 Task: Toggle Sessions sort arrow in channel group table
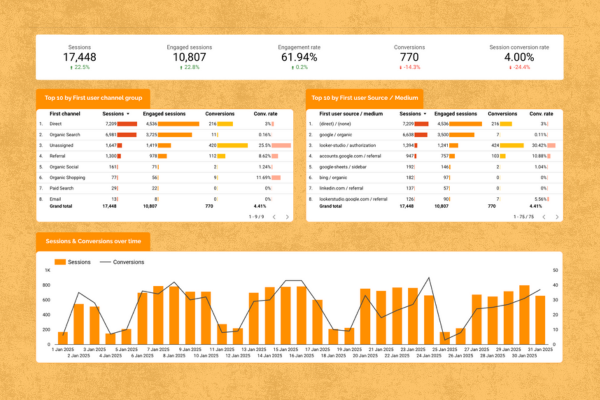tap(127, 114)
